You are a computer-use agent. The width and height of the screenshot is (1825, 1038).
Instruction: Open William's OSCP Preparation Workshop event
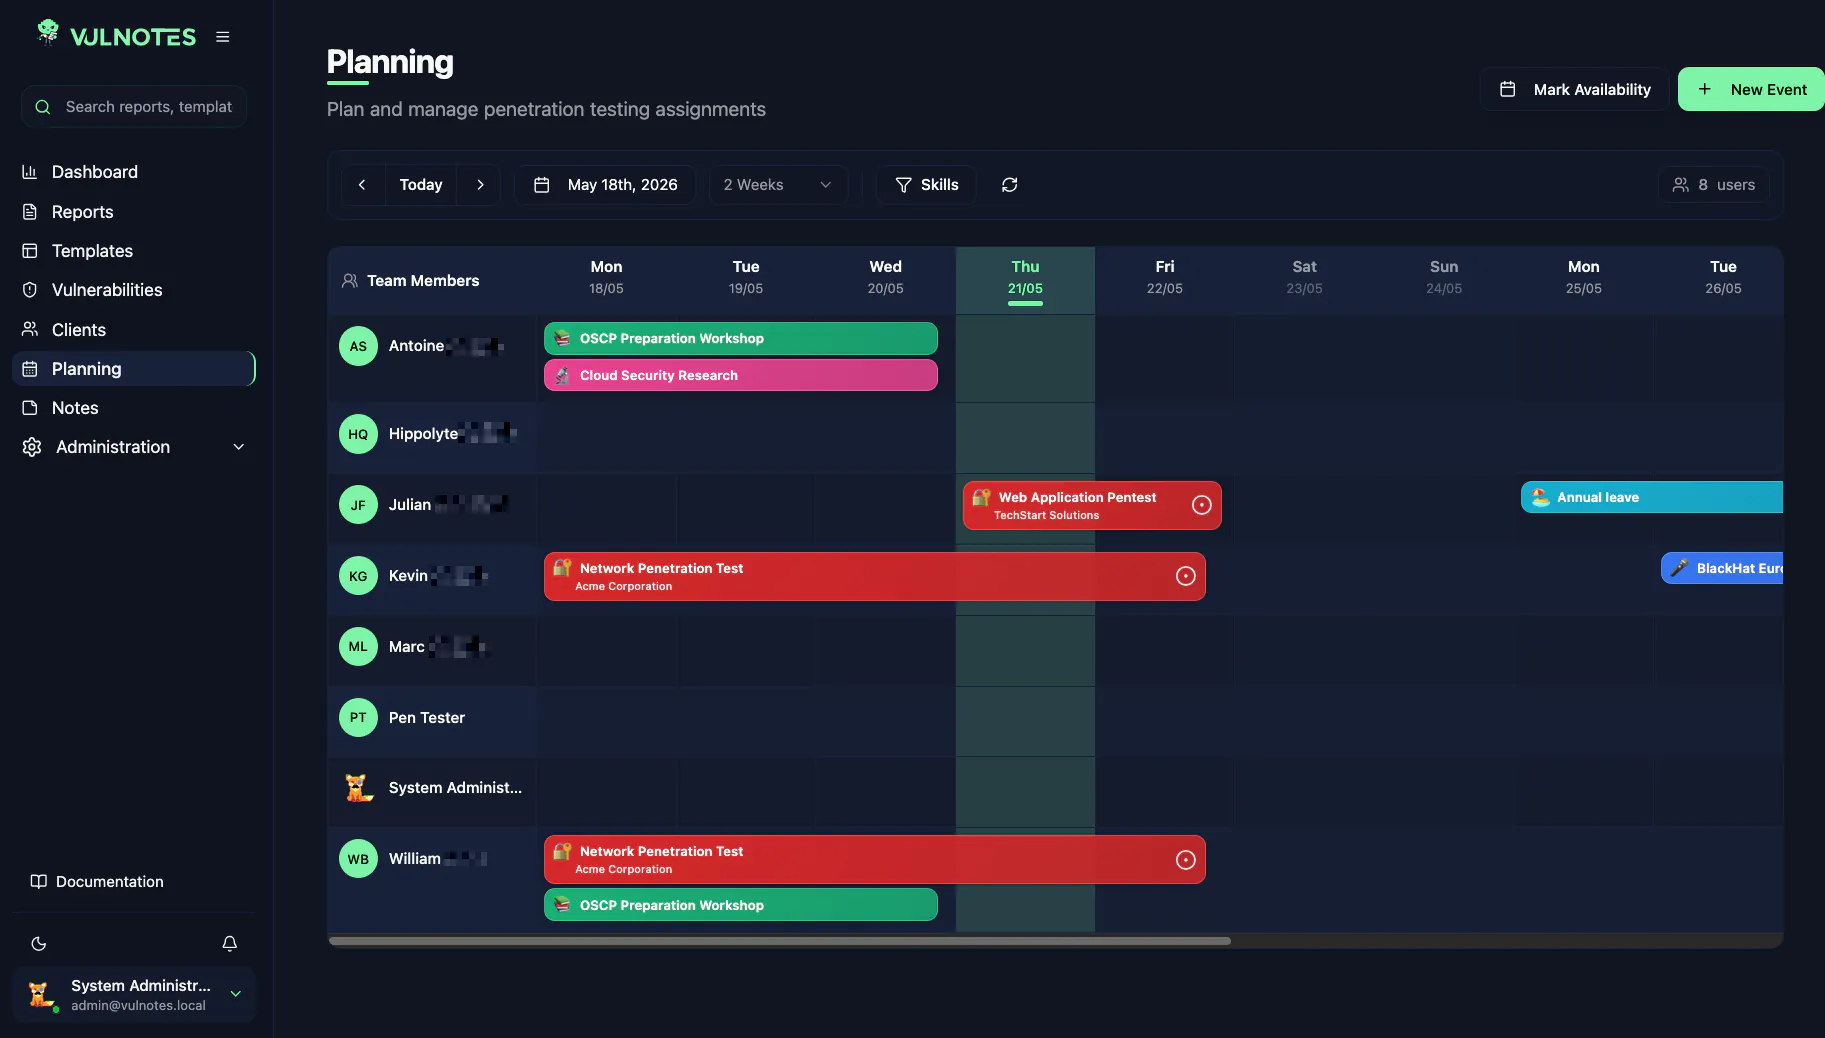(x=741, y=905)
